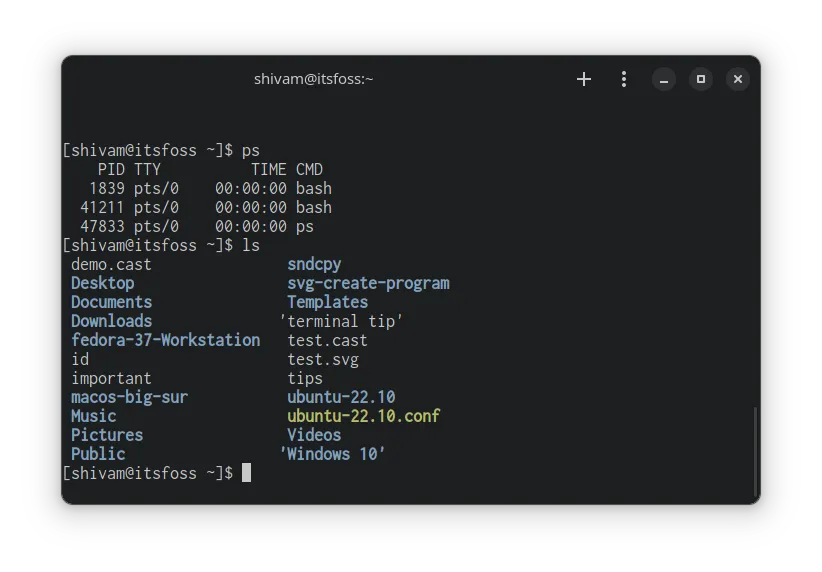Open a new tab with plus icon

pyautogui.click(x=584, y=79)
